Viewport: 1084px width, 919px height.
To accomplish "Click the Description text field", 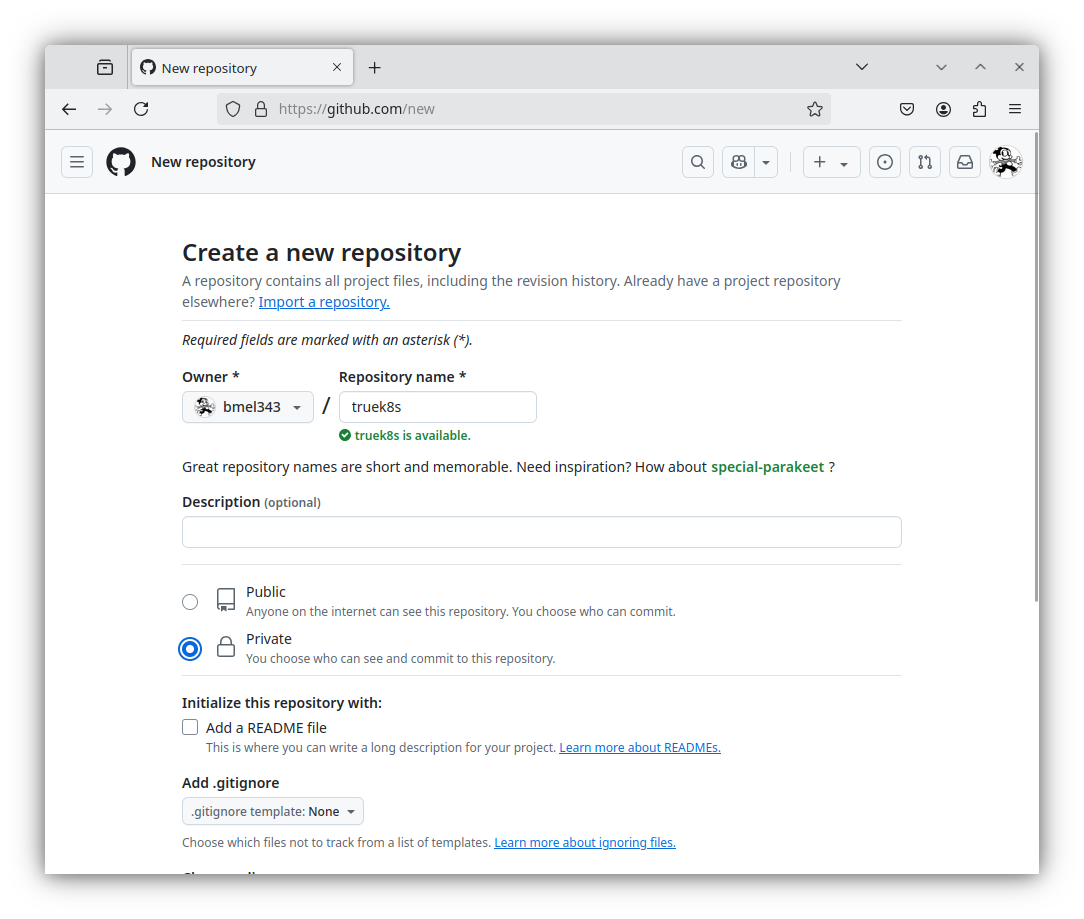I will pos(541,532).
